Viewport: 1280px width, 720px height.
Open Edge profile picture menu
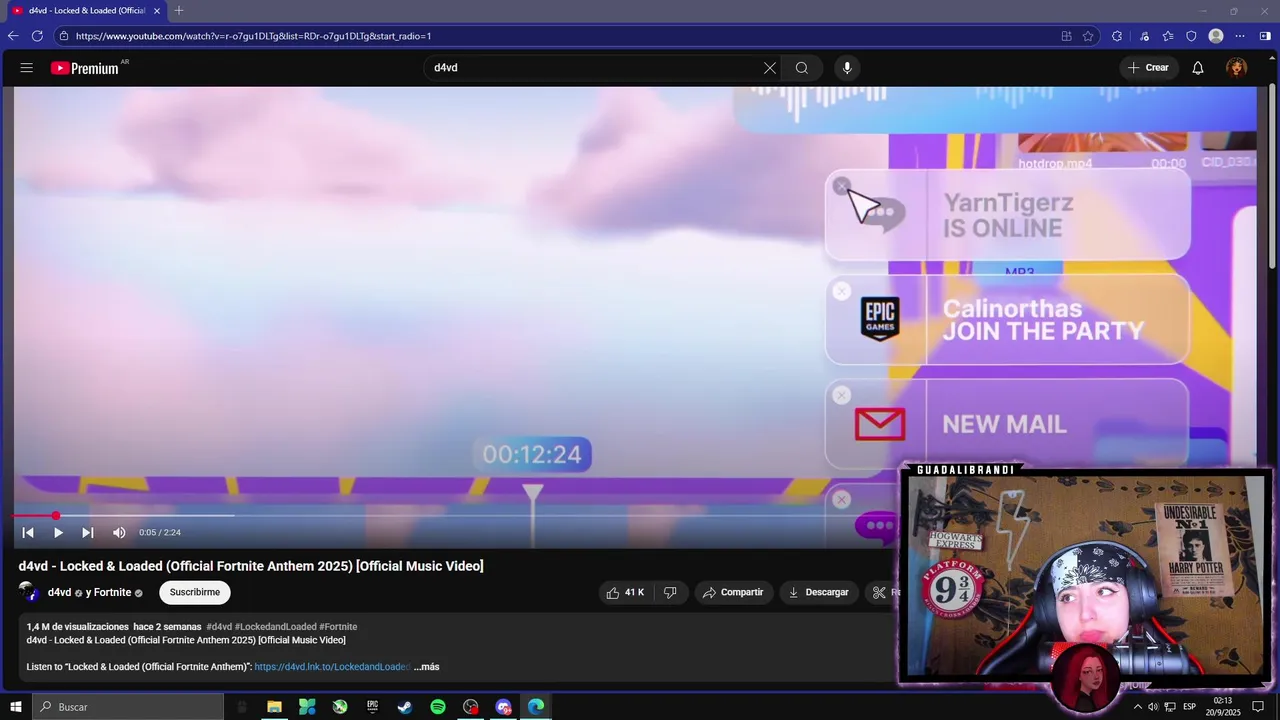(x=1216, y=36)
